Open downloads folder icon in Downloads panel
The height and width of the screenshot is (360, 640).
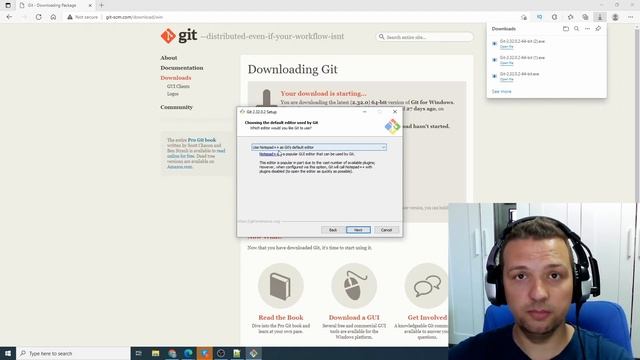[x=566, y=29]
